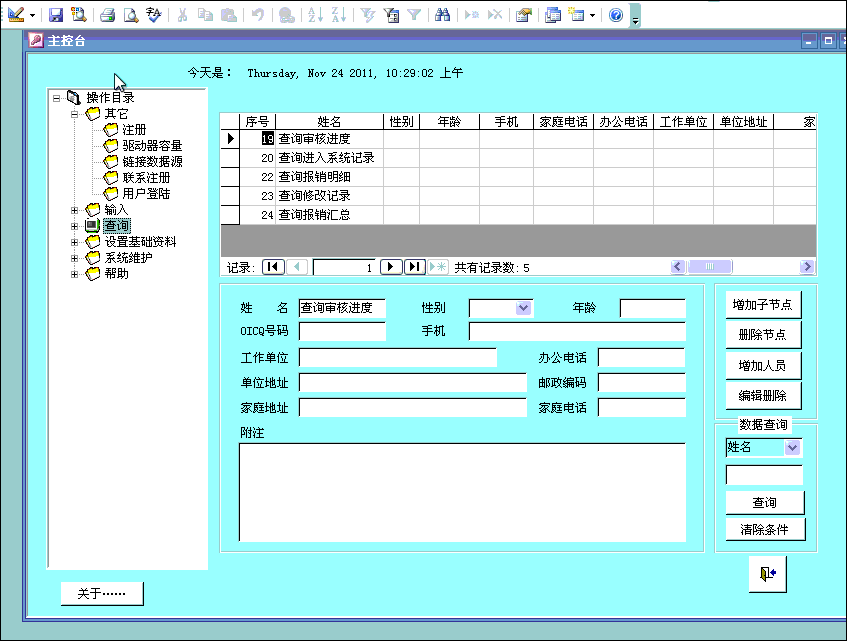Go to the first record in the navigator

(x=273, y=267)
